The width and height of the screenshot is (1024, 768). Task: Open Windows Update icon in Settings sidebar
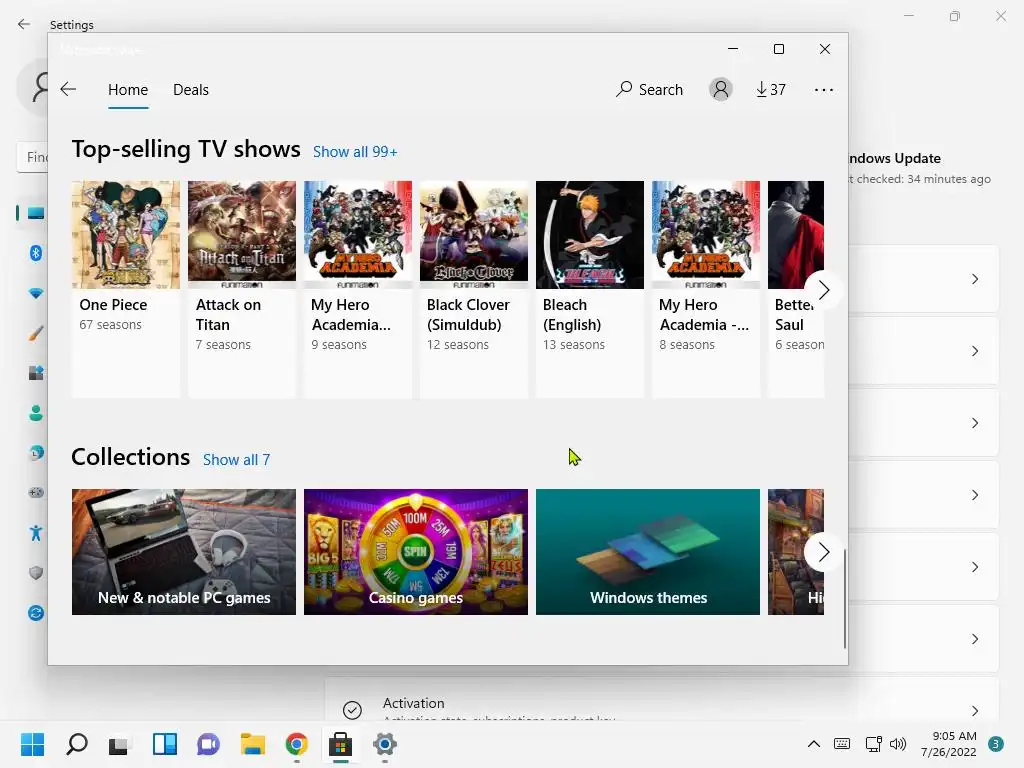coord(36,613)
